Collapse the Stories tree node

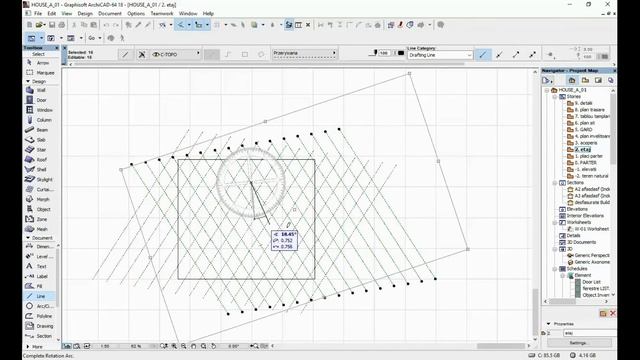point(555,97)
